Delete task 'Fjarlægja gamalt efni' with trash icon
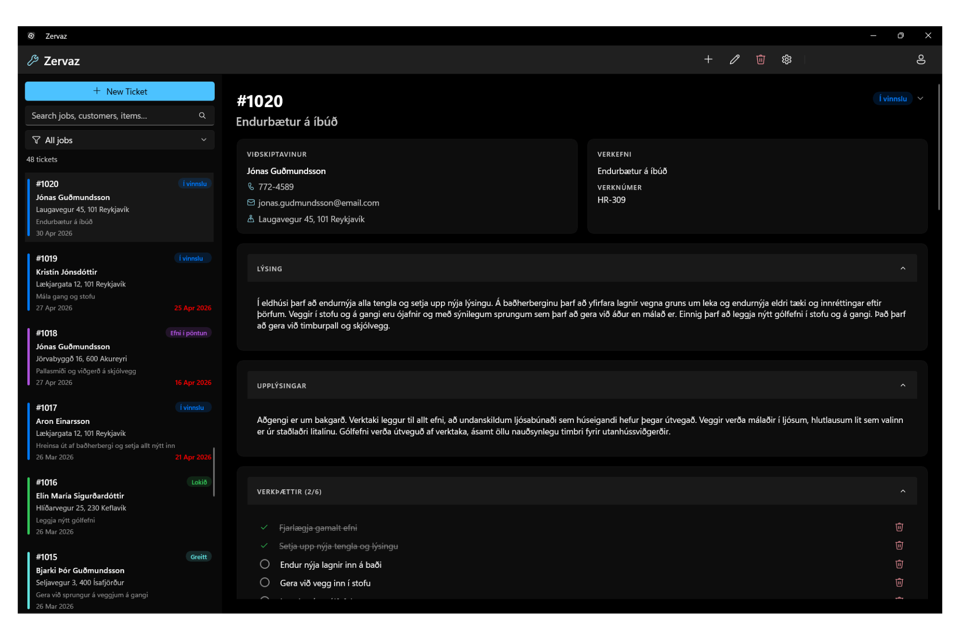This screenshot has height=640, width=960. tap(899, 527)
